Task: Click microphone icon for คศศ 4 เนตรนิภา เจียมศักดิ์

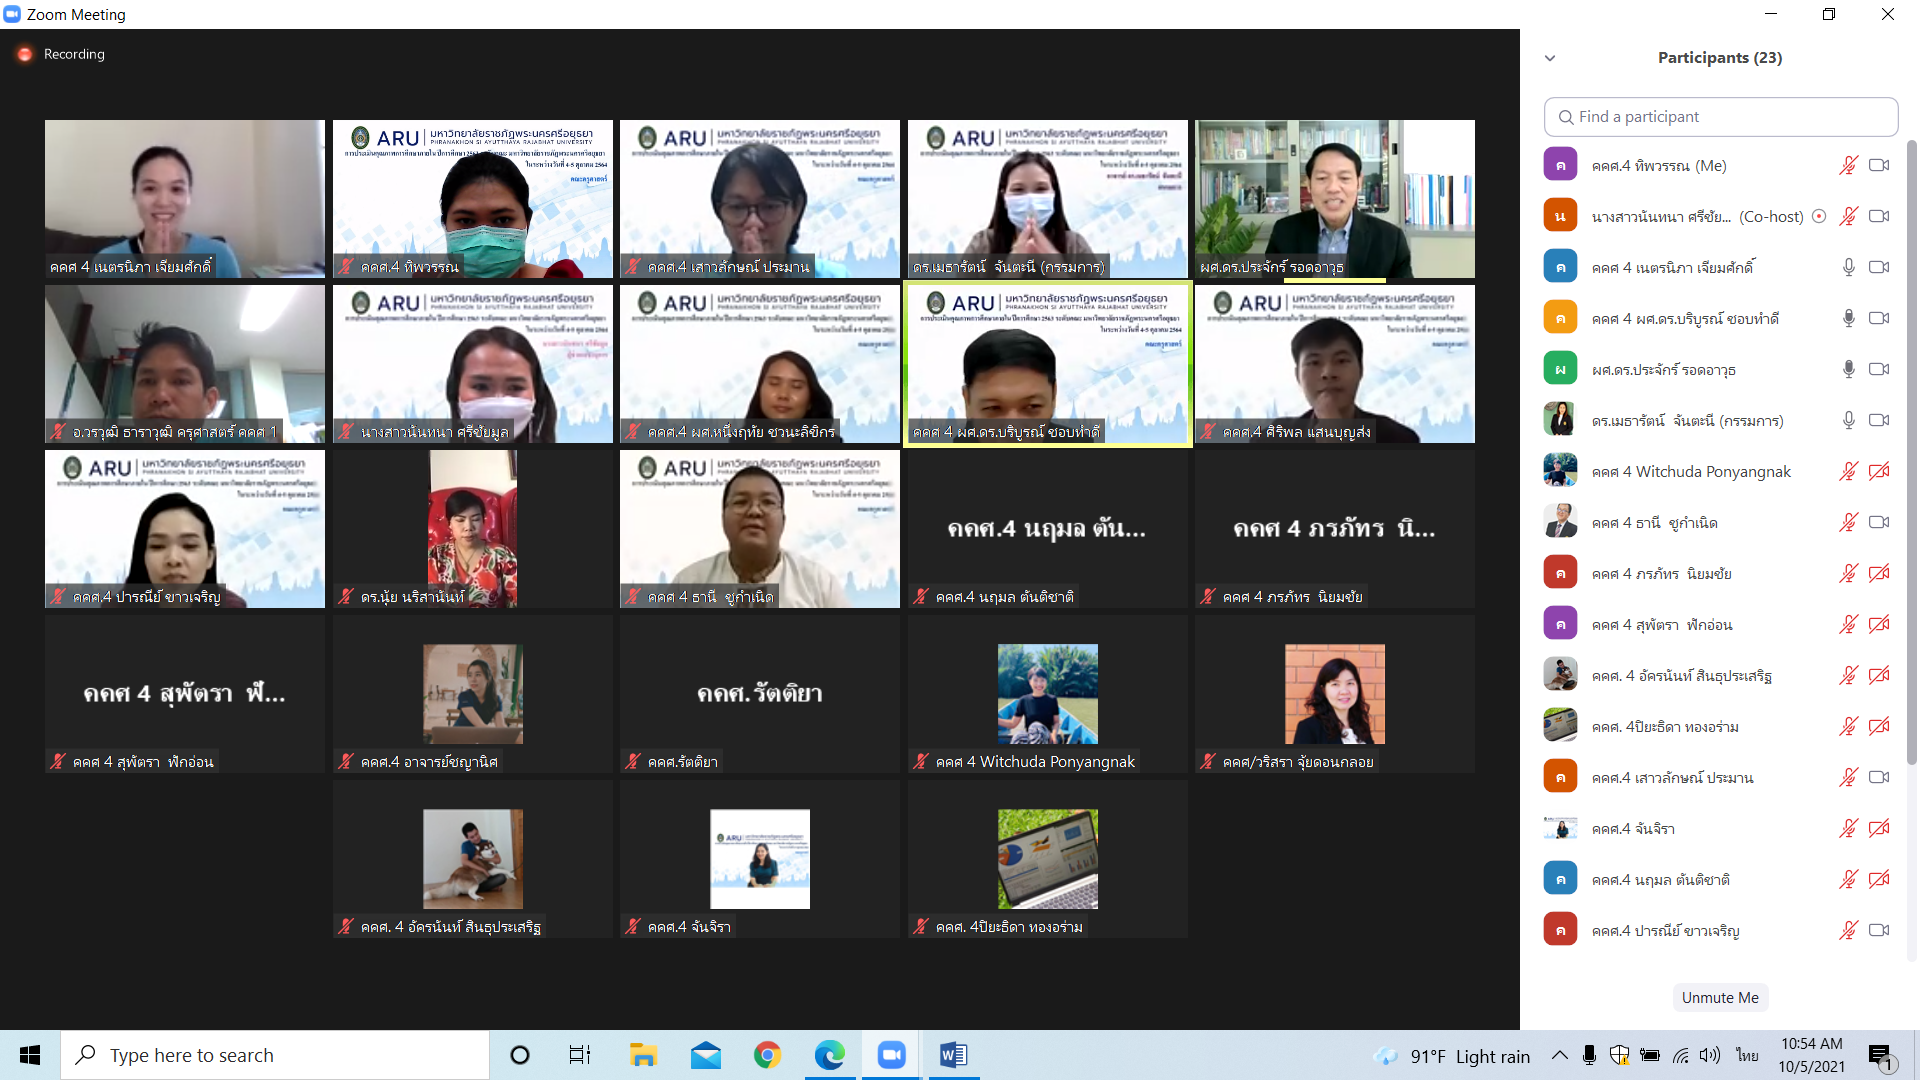Action: (x=1848, y=267)
